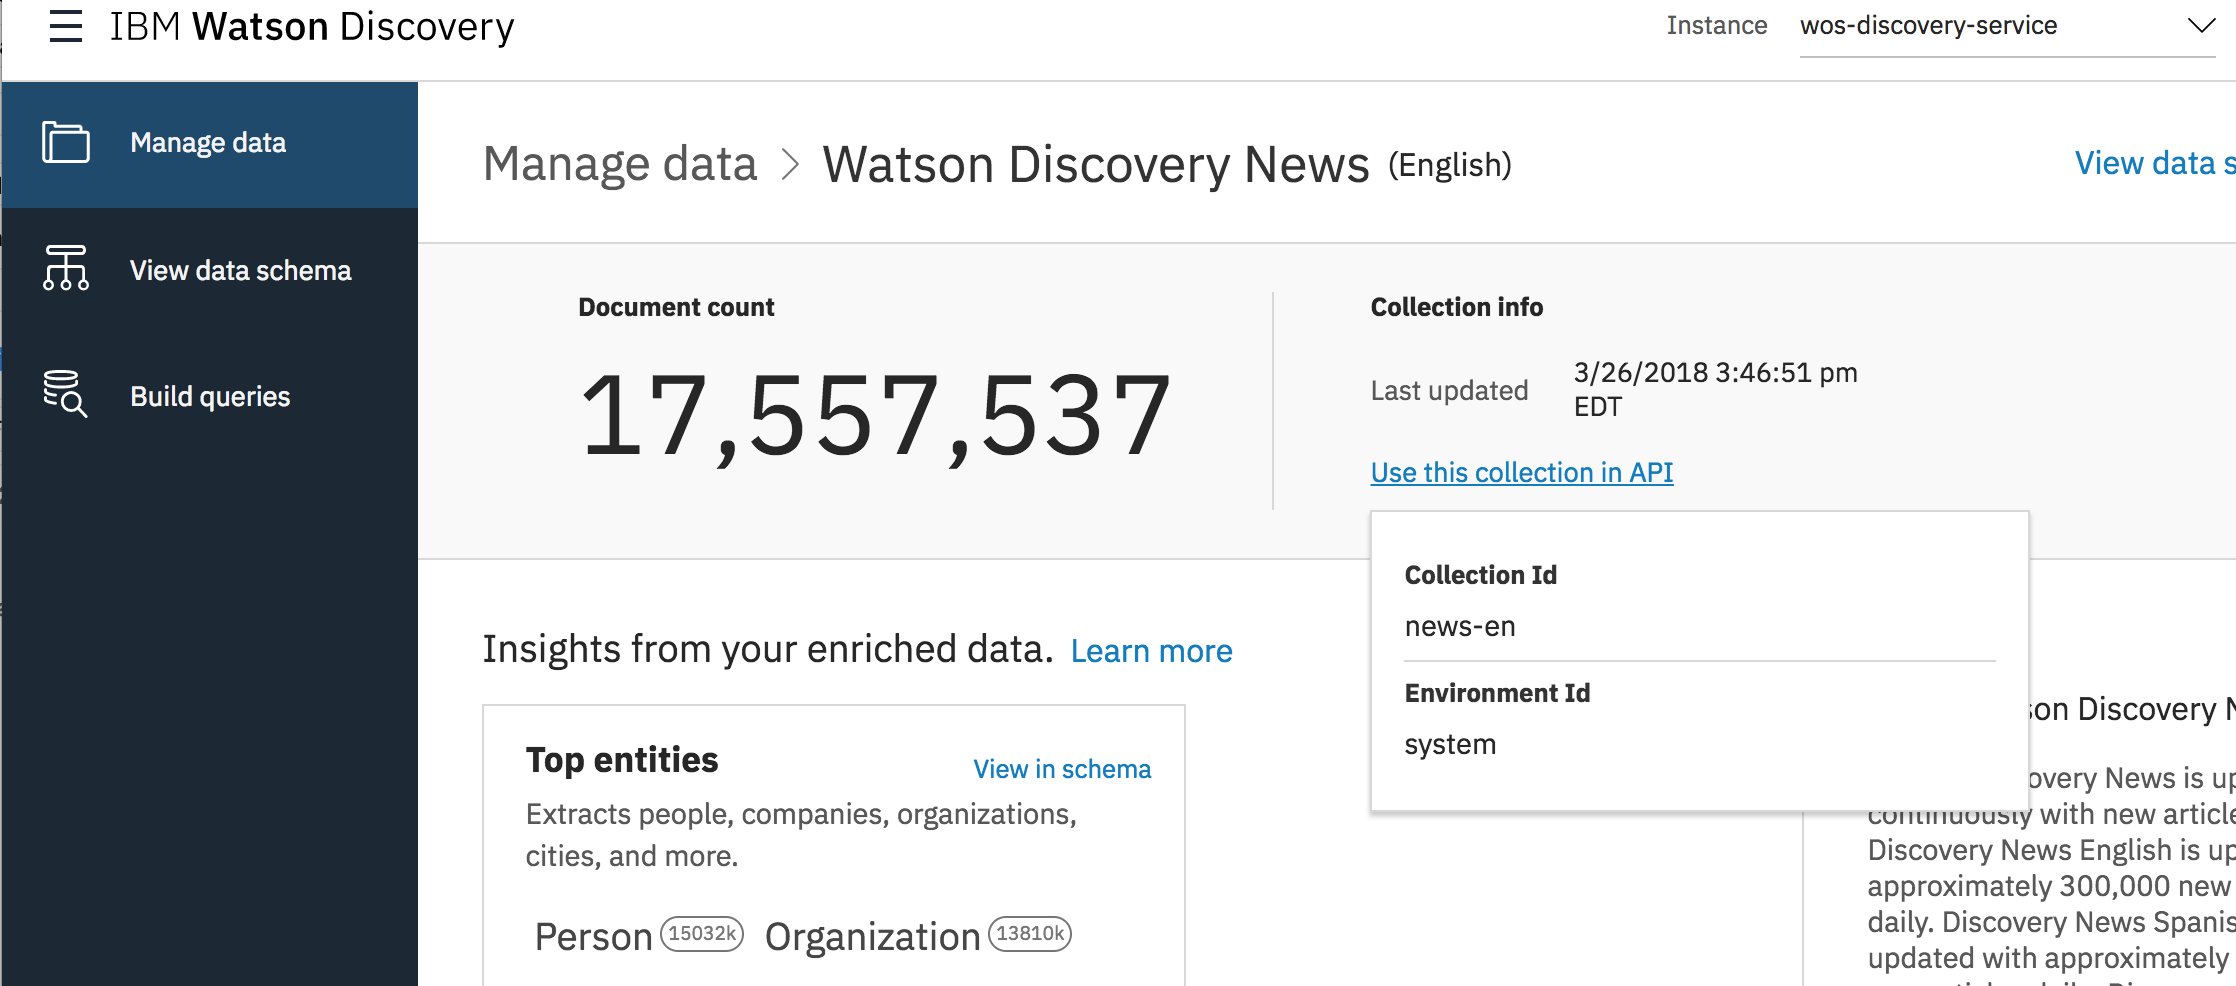Select Manage data in sidebar
2236x986 pixels.
pos(209,144)
